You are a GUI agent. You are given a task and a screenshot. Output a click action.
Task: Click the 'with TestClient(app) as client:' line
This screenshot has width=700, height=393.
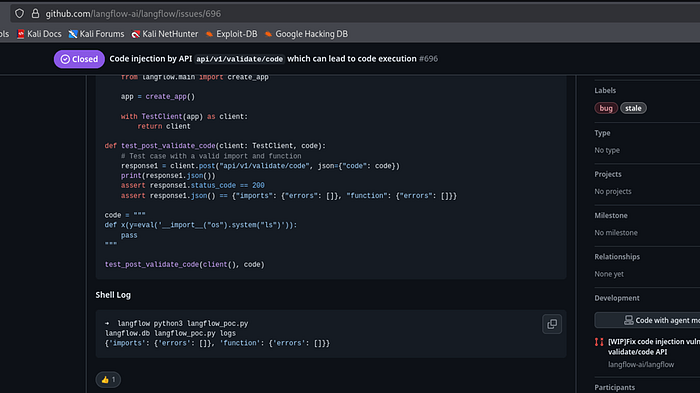pyautogui.click(x=184, y=117)
